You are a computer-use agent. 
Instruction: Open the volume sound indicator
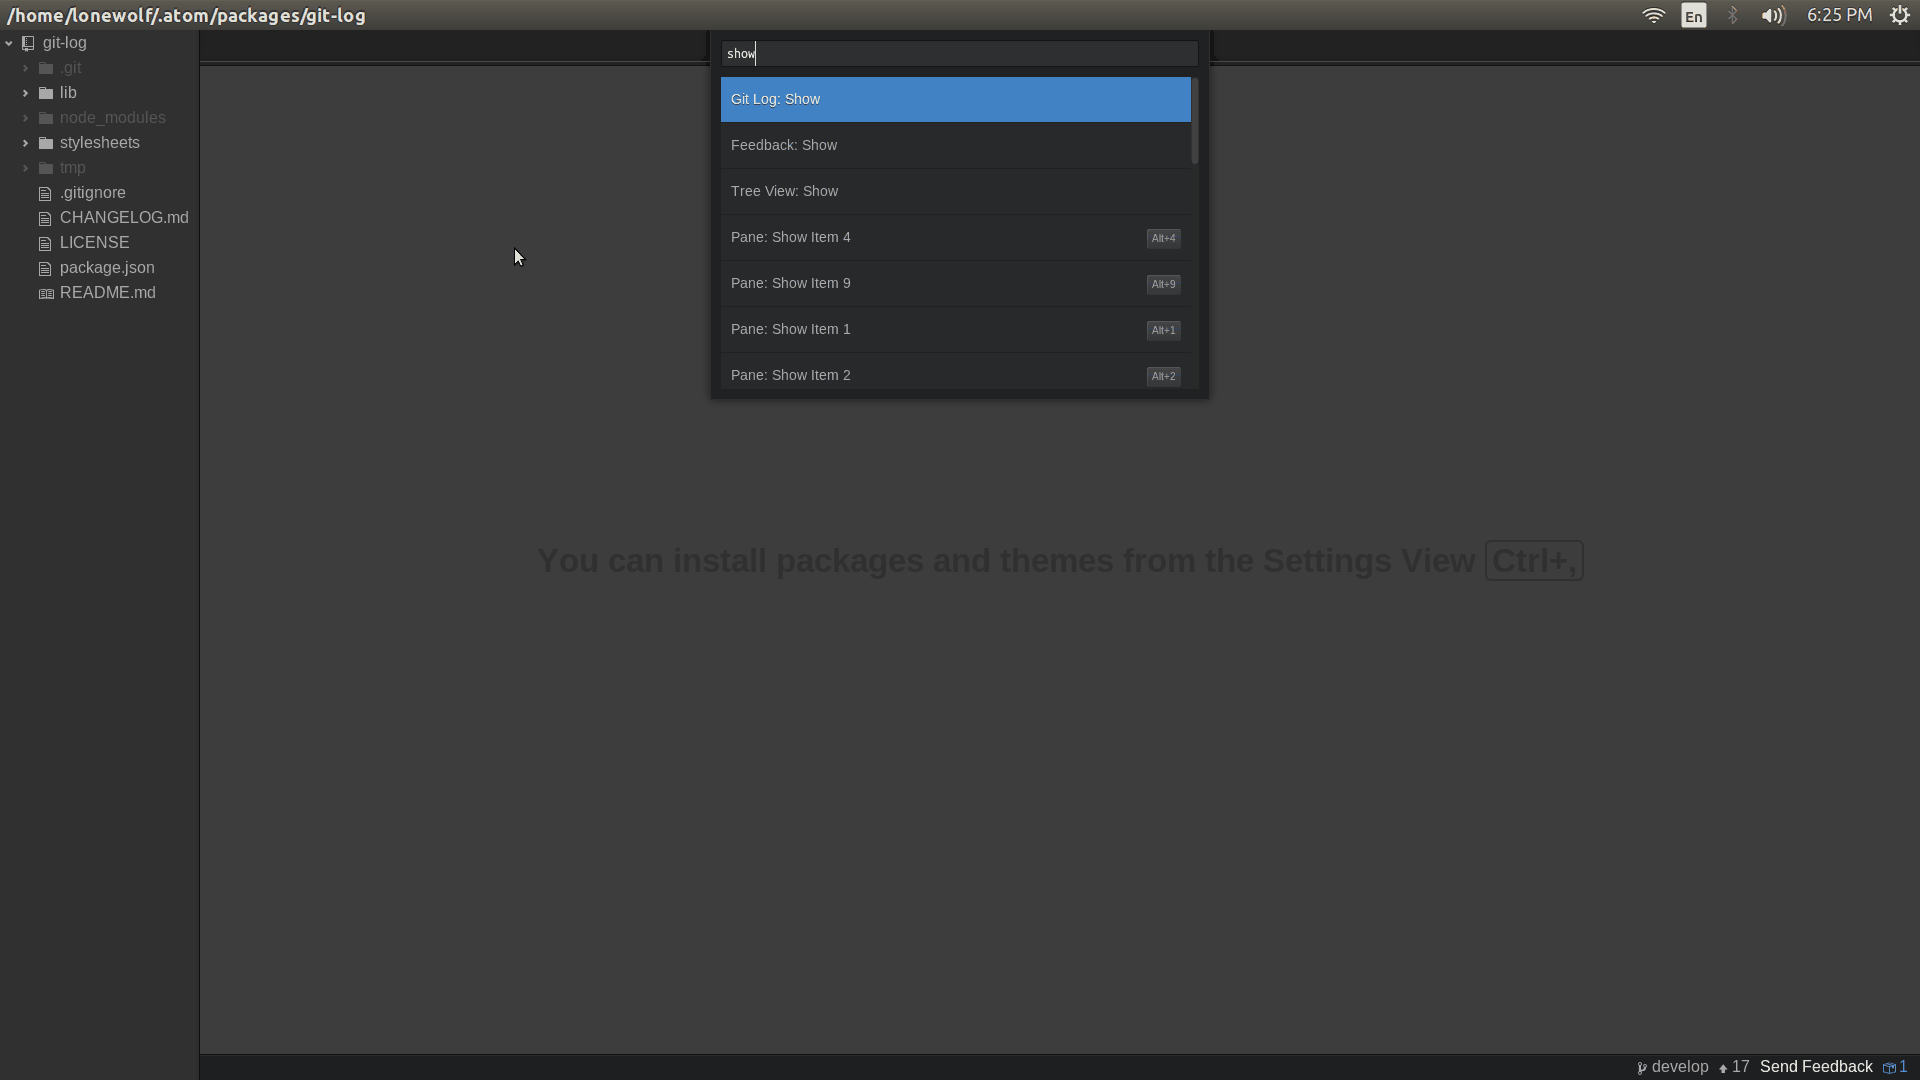point(1772,15)
